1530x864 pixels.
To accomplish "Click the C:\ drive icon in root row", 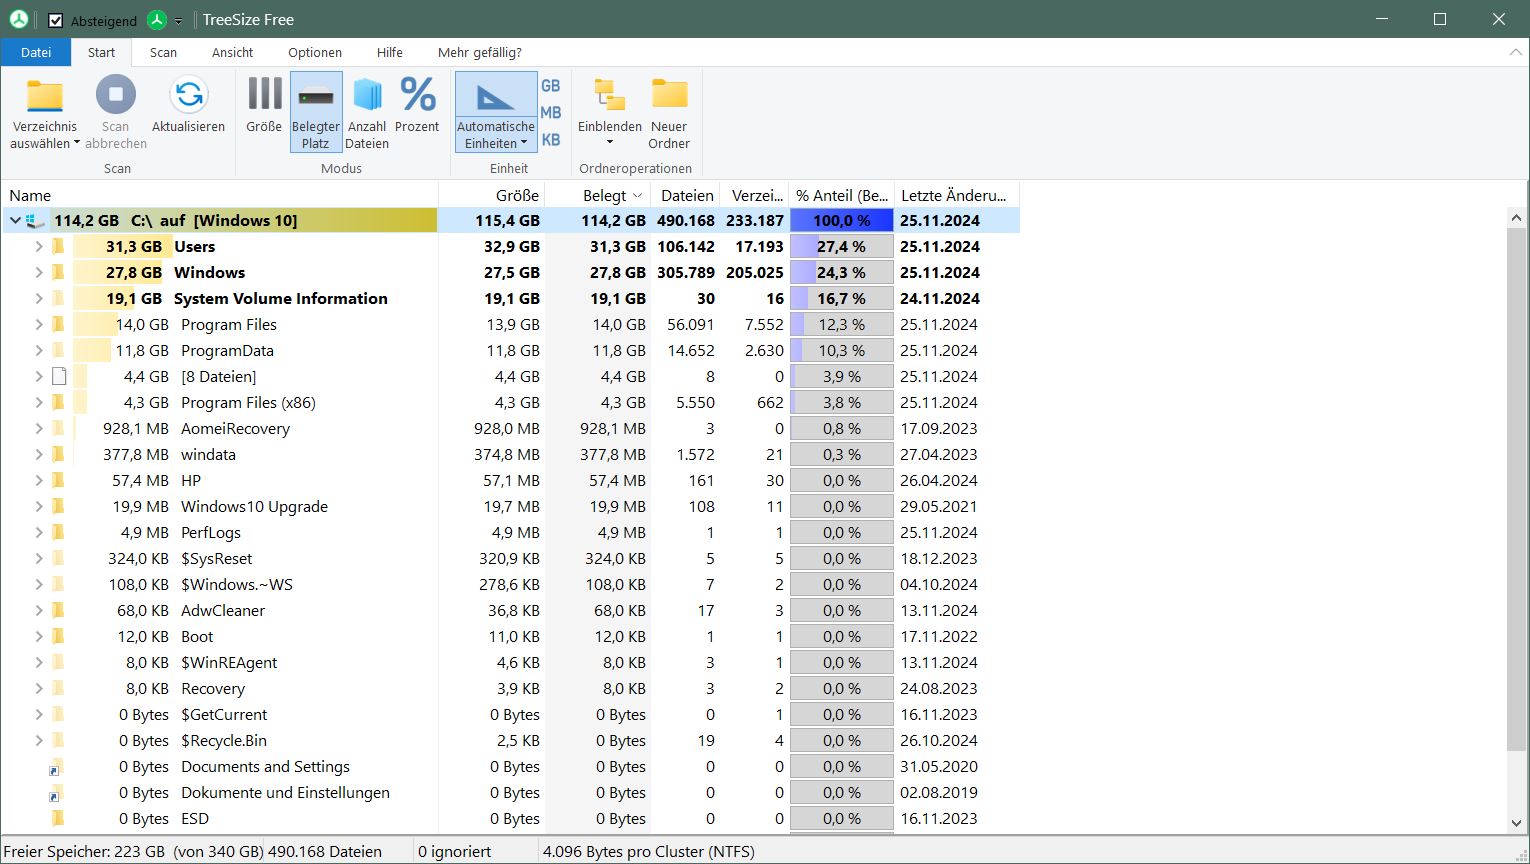I will [36, 221].
